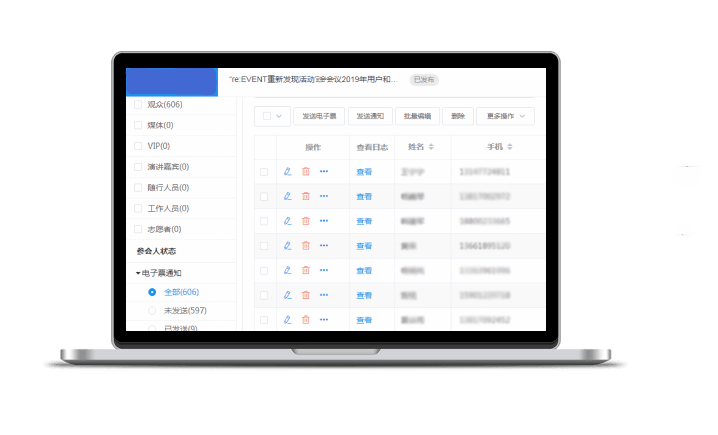Screen dimensions: 718x435
Task: Click the red trash icon in the fifth table row
Action: pos(306,270)
